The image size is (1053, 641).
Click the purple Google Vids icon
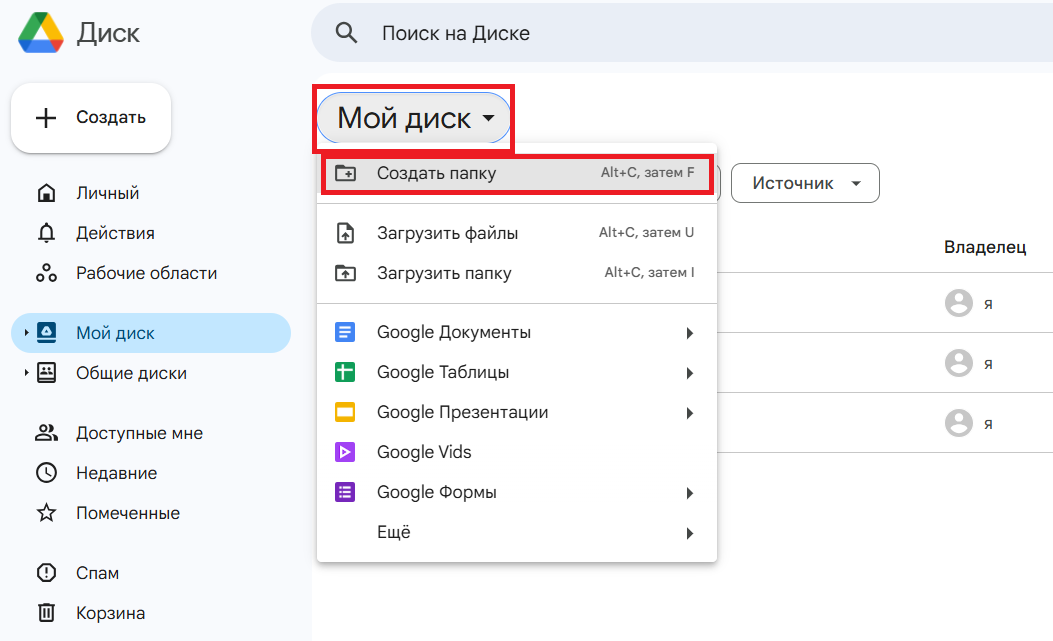345,452
